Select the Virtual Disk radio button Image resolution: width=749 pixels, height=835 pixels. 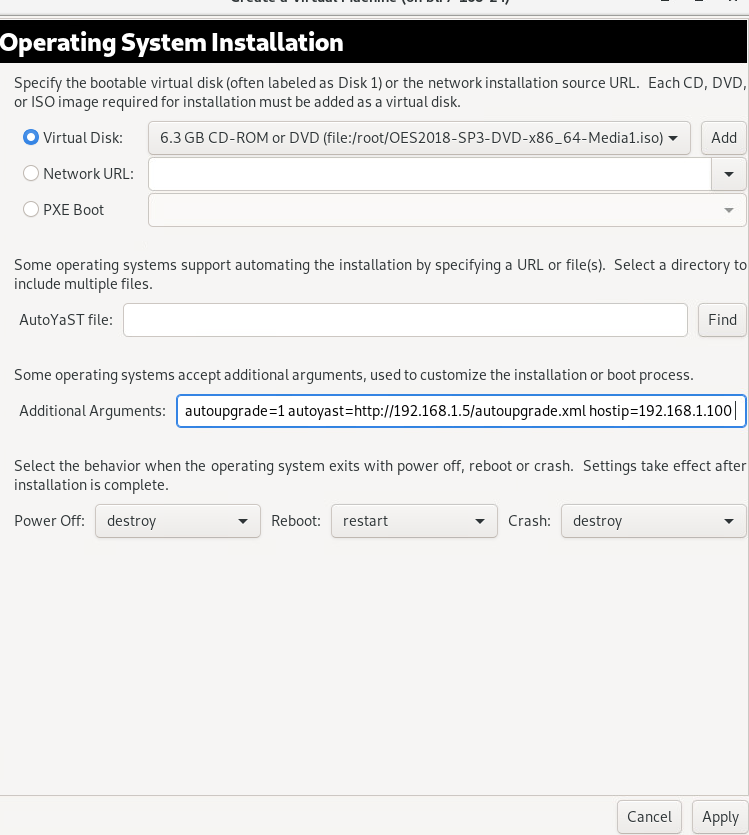pos(31,138)
